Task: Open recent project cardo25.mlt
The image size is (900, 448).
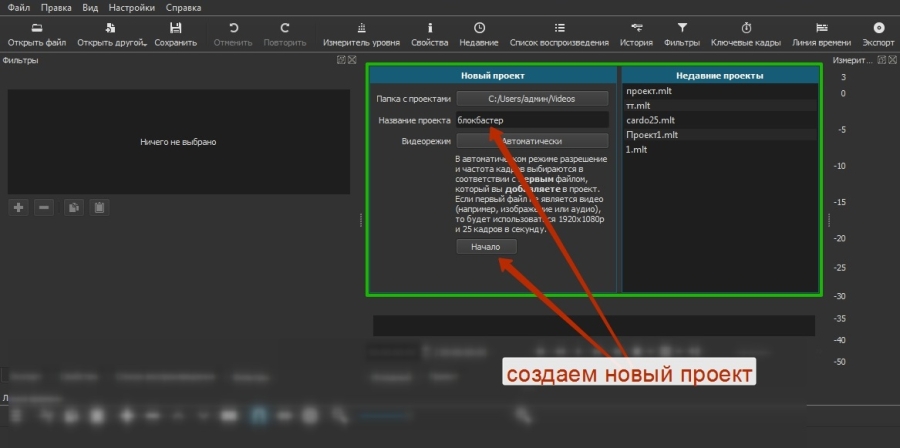Action: 651,120
